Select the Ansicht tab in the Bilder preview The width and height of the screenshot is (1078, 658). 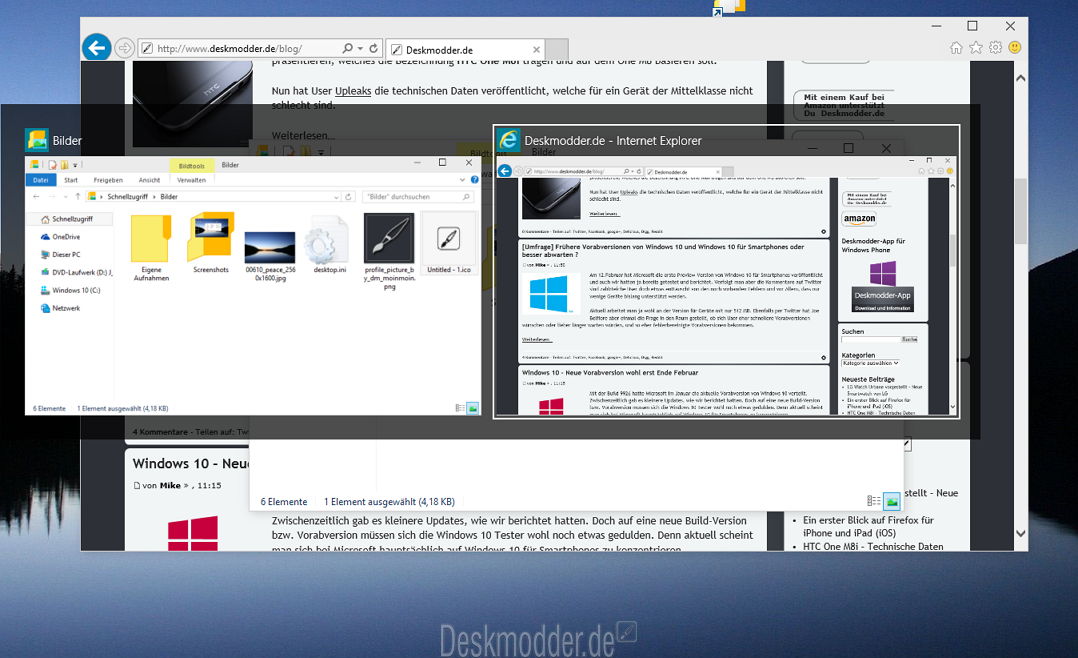149,180
